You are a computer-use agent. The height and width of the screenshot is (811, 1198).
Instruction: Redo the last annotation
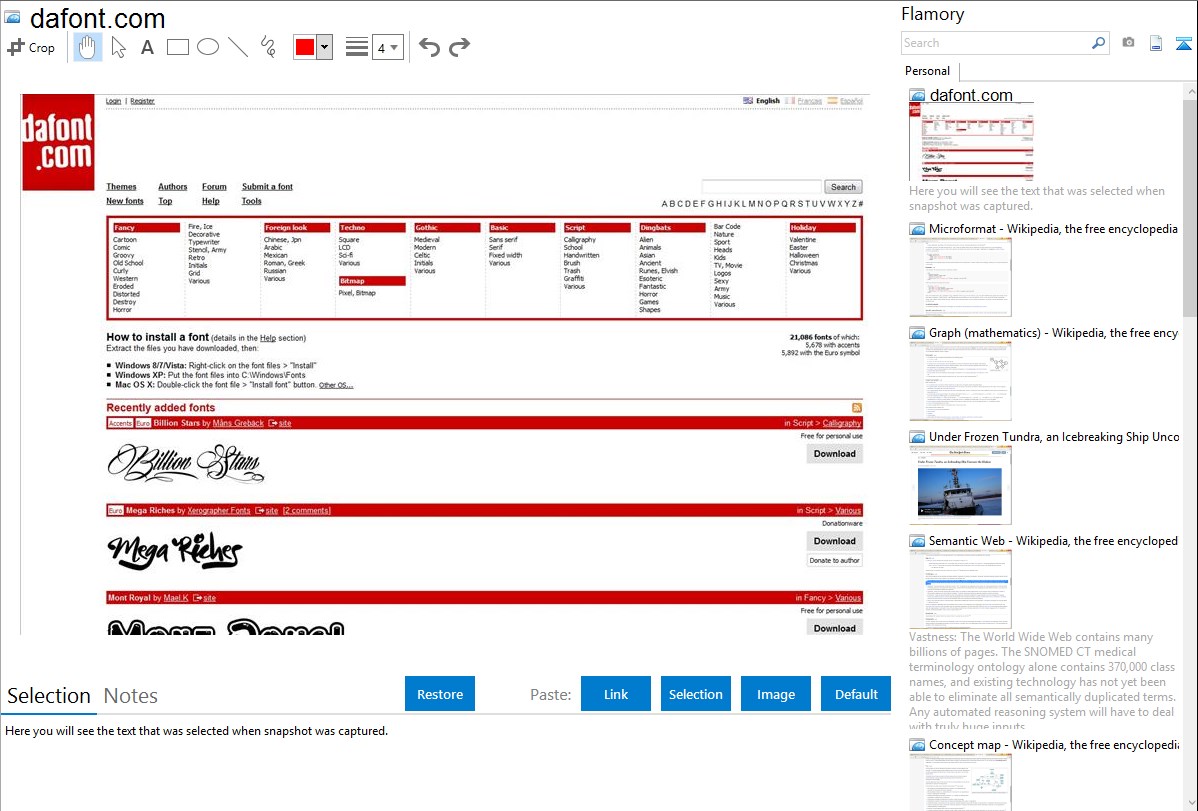click(x=459, y=47)
